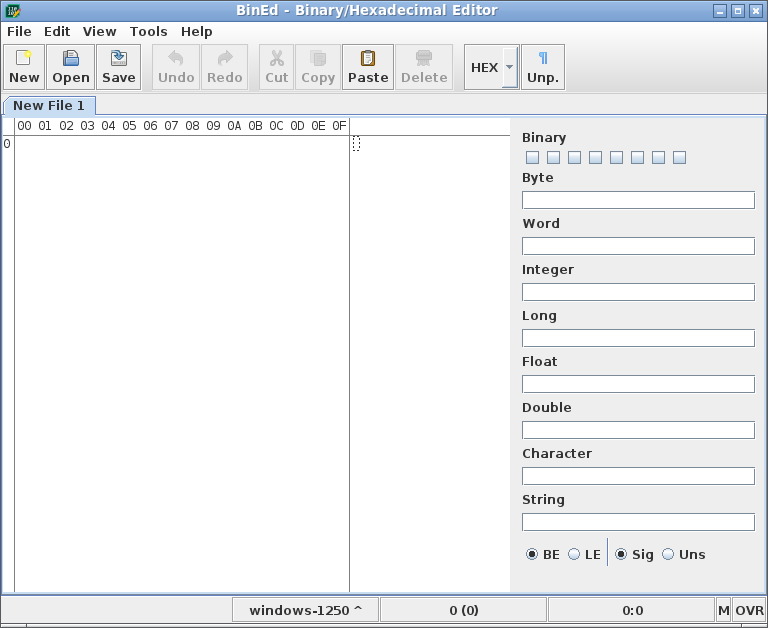Click the row offset 0 label
This screenshot has width=768, height=628.
[x=7, y=144]
